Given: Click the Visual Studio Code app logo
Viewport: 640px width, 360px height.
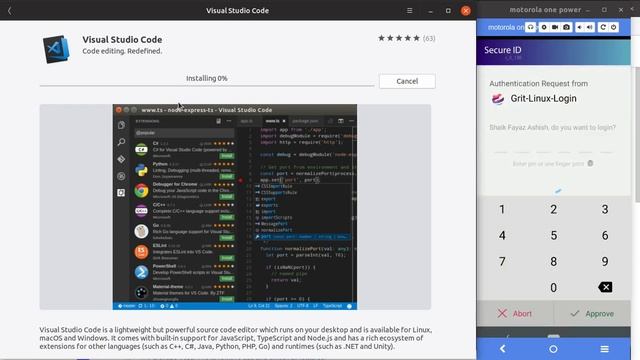Looking at the screenshot, I should (x=56, y=49).
